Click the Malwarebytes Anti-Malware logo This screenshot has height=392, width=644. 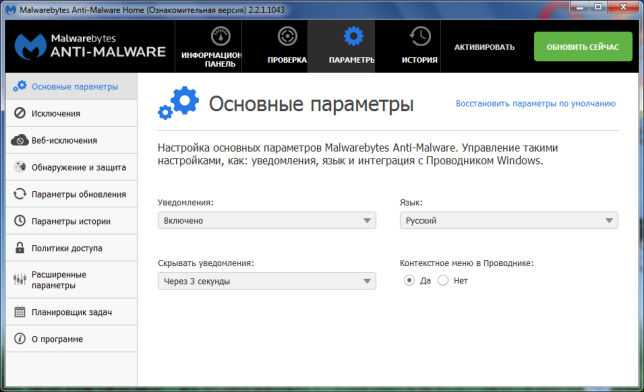(90, 46)
